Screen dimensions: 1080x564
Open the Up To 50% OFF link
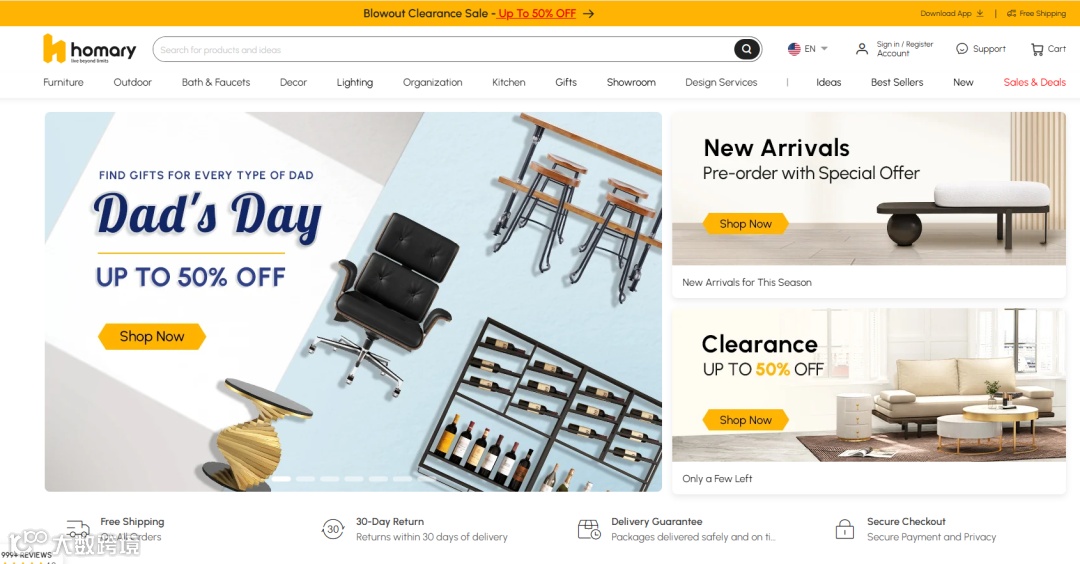pos(537,13)
